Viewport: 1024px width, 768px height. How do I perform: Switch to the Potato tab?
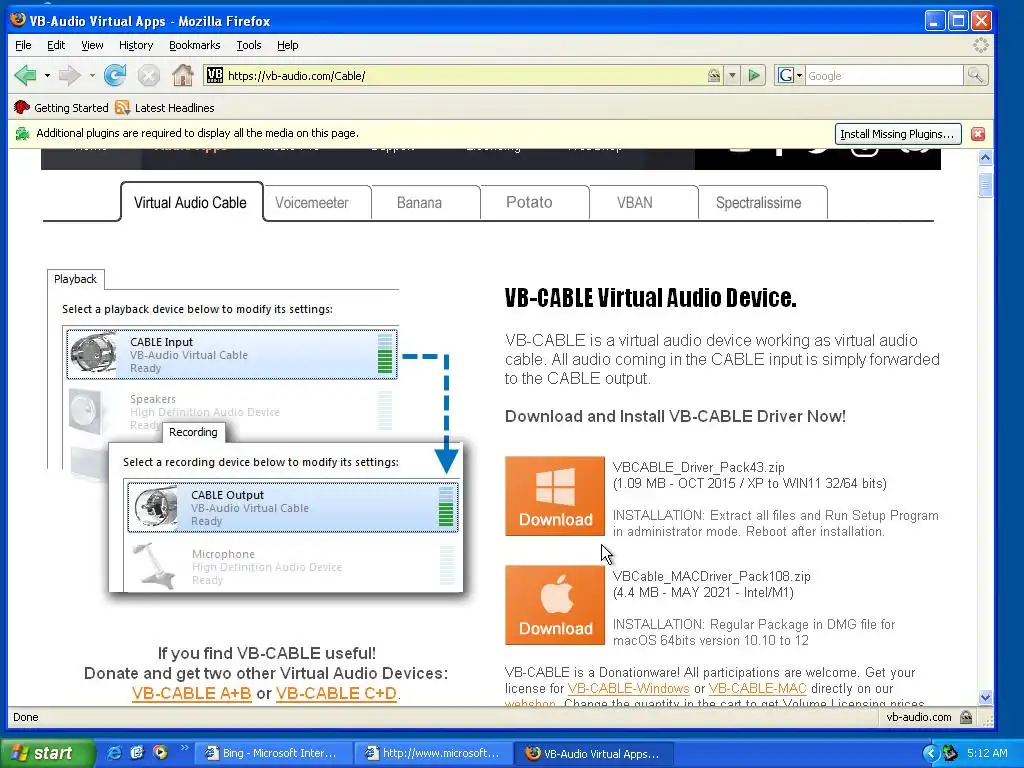[535, 203]
